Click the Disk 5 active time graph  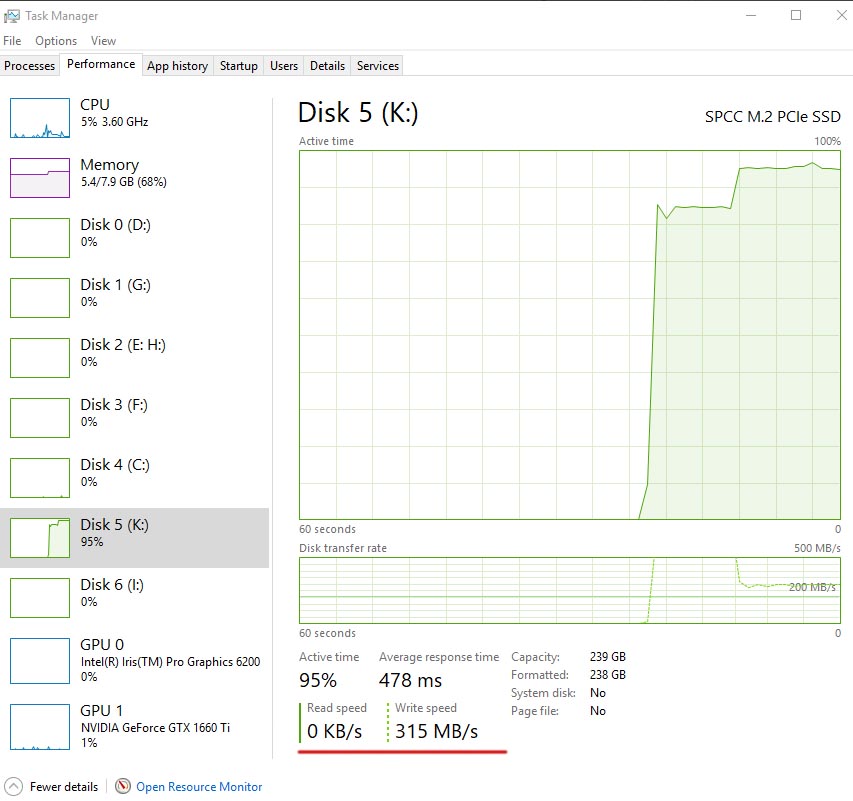pos(570,335)
